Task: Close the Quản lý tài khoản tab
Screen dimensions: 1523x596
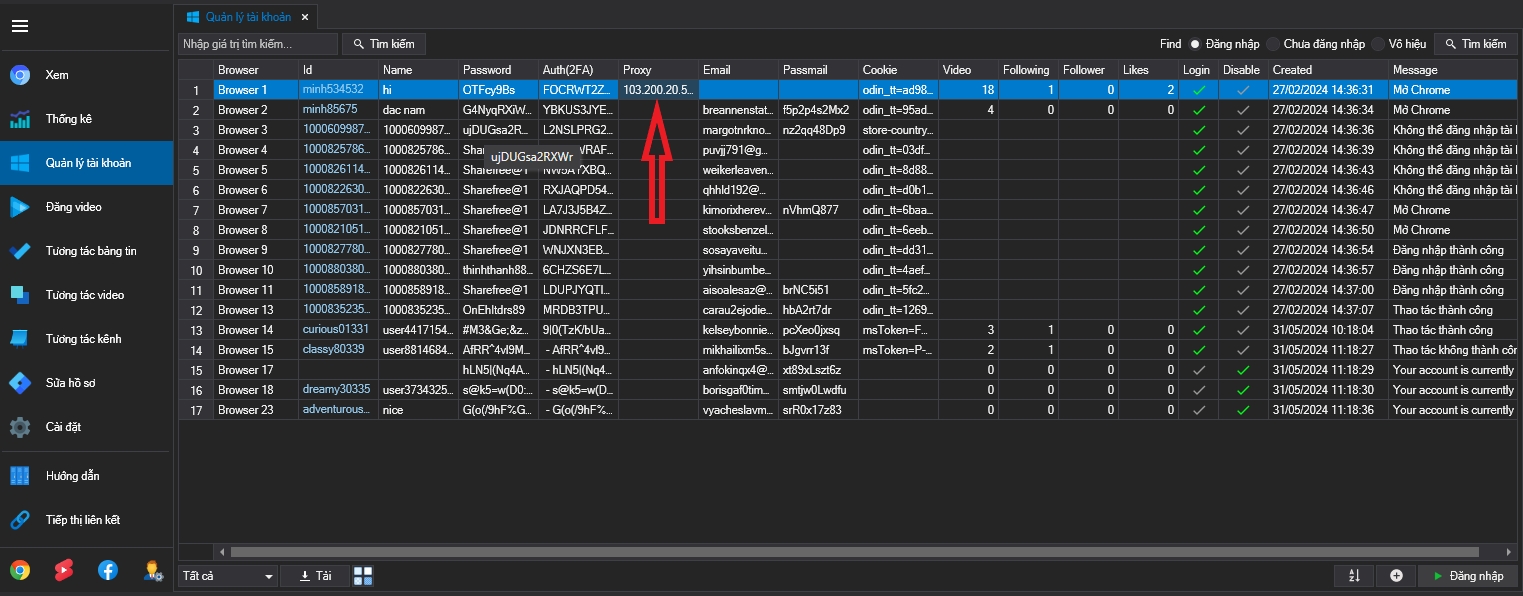Action: click(304, 17)
